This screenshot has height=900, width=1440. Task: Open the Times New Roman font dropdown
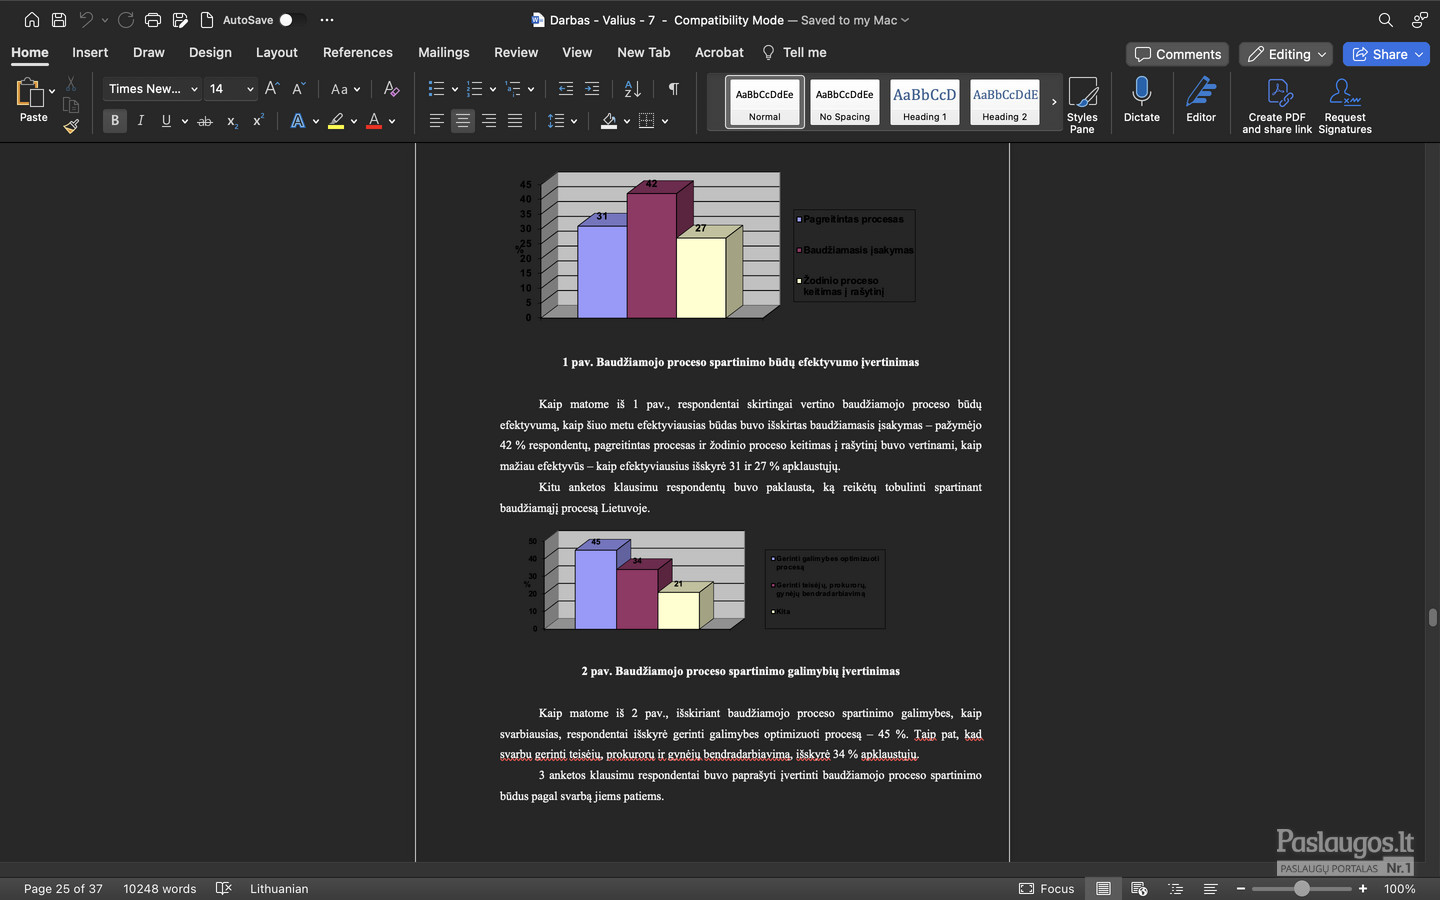[152, 89]
